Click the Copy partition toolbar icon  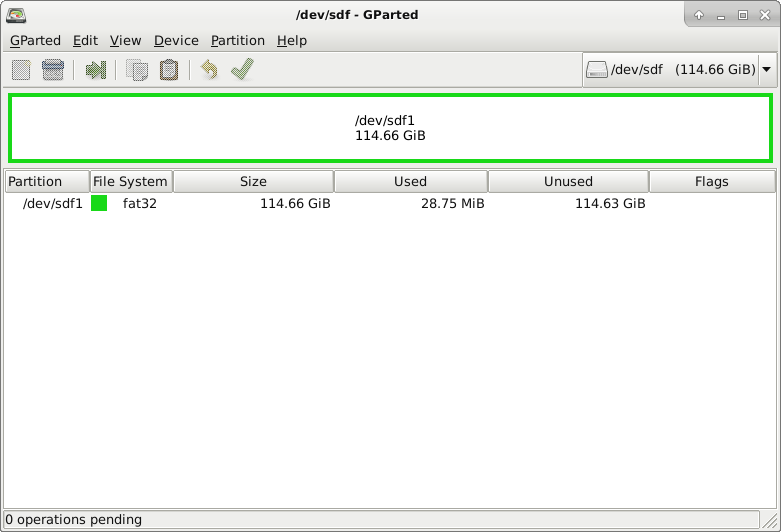click(137, 70)
